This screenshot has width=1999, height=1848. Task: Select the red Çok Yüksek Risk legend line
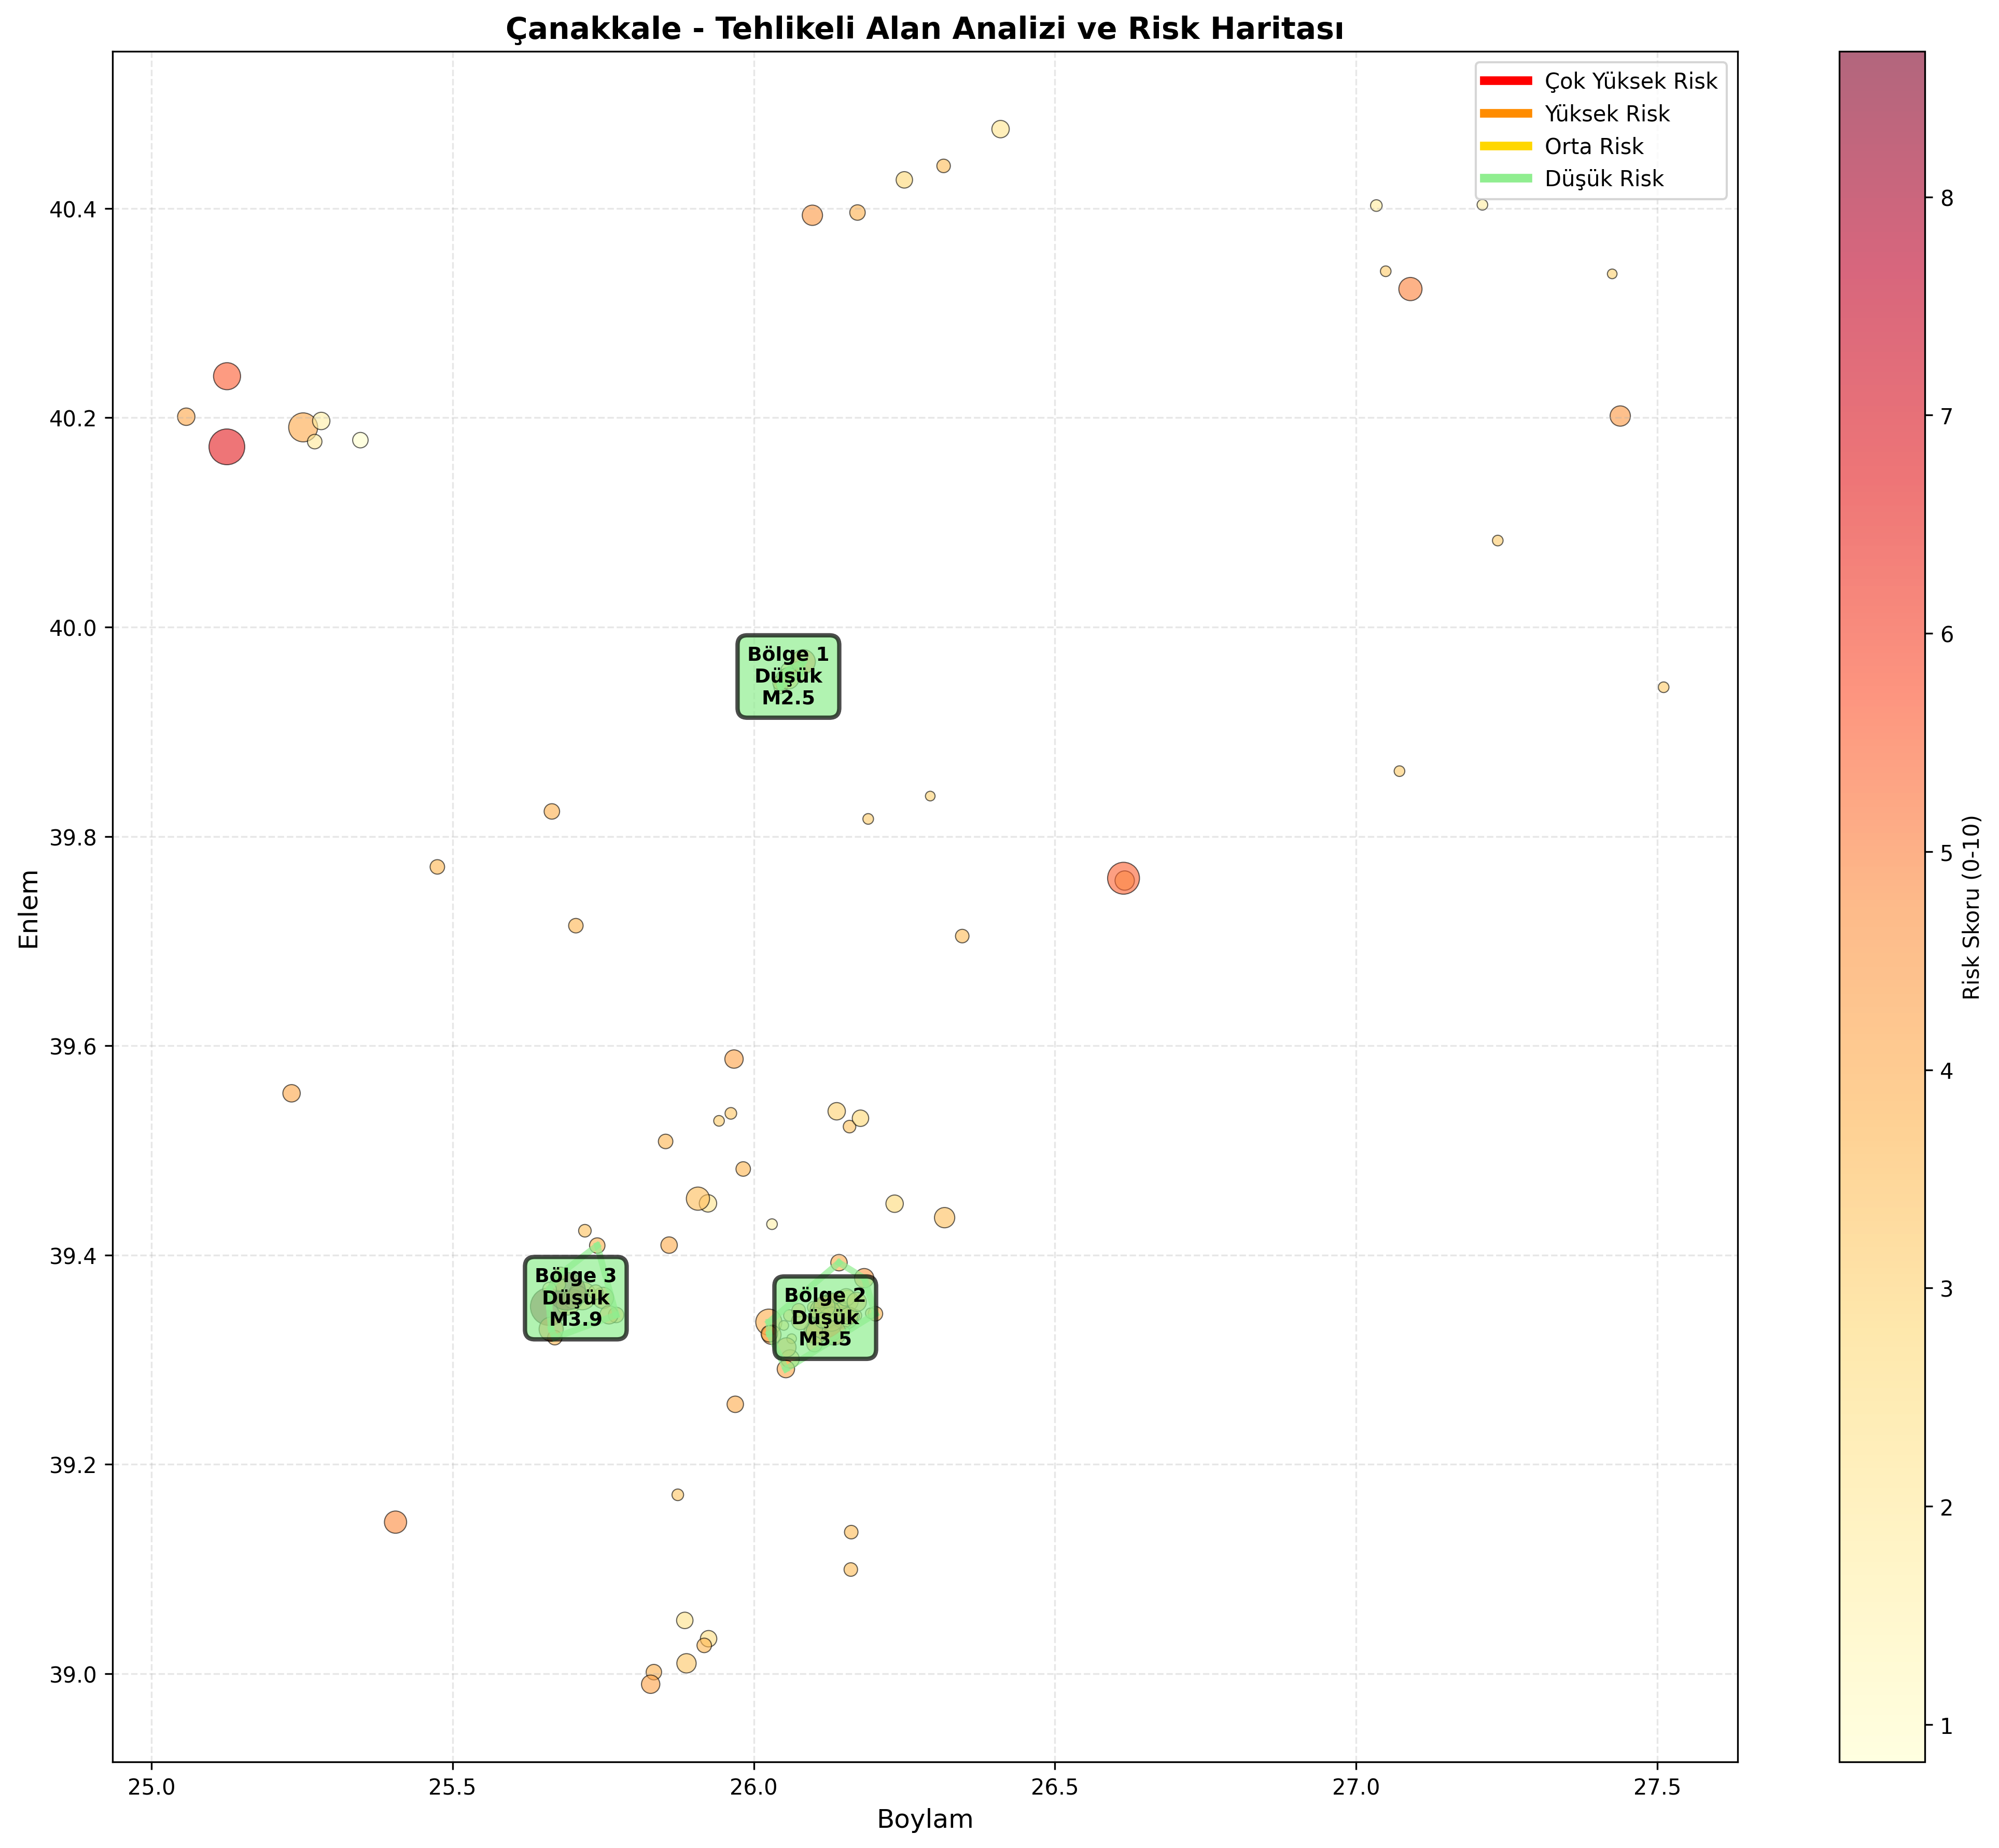click(1506, 81)
